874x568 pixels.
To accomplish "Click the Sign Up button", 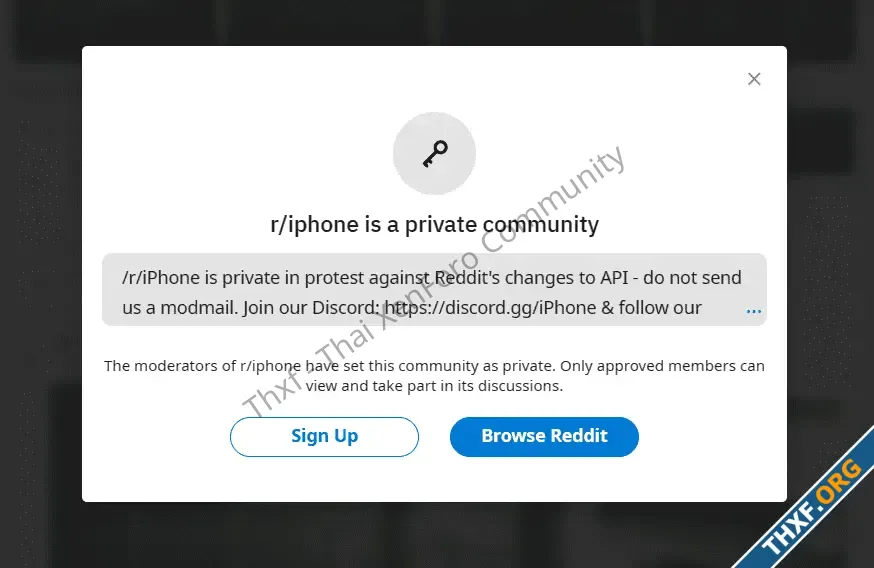I will (324, 436).
